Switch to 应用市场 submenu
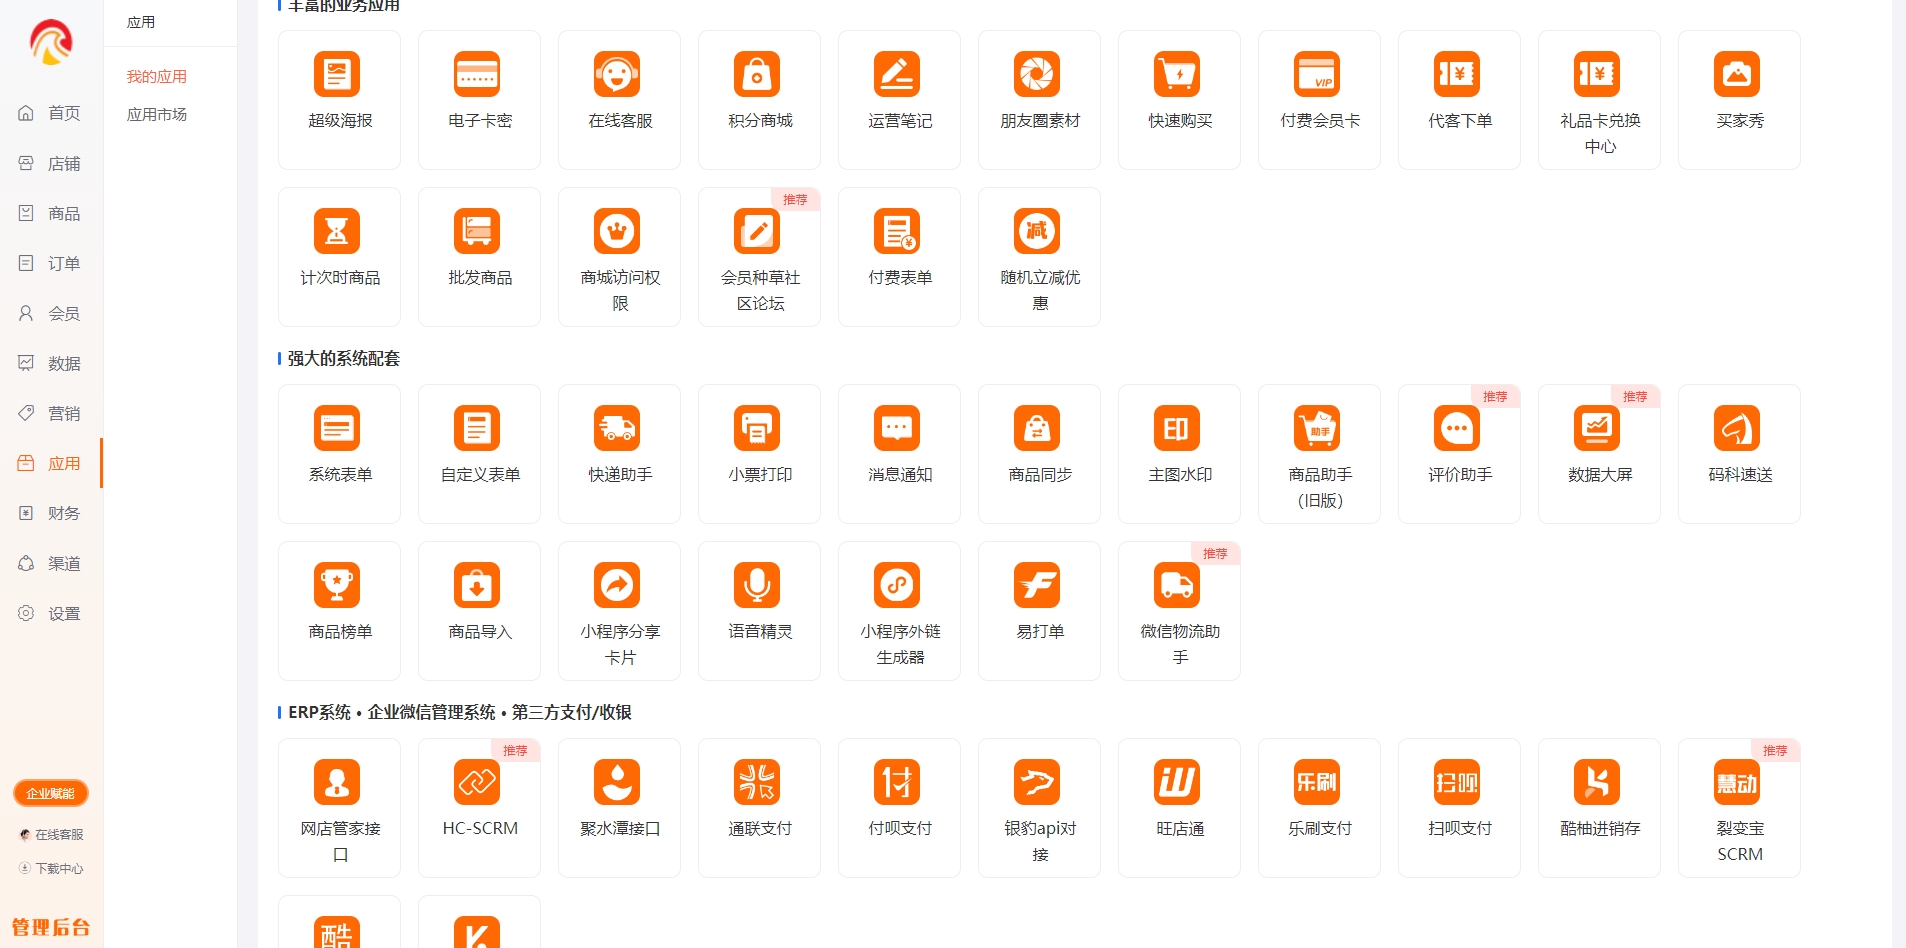Screen dimensions: 1906x948 (157, 114)
